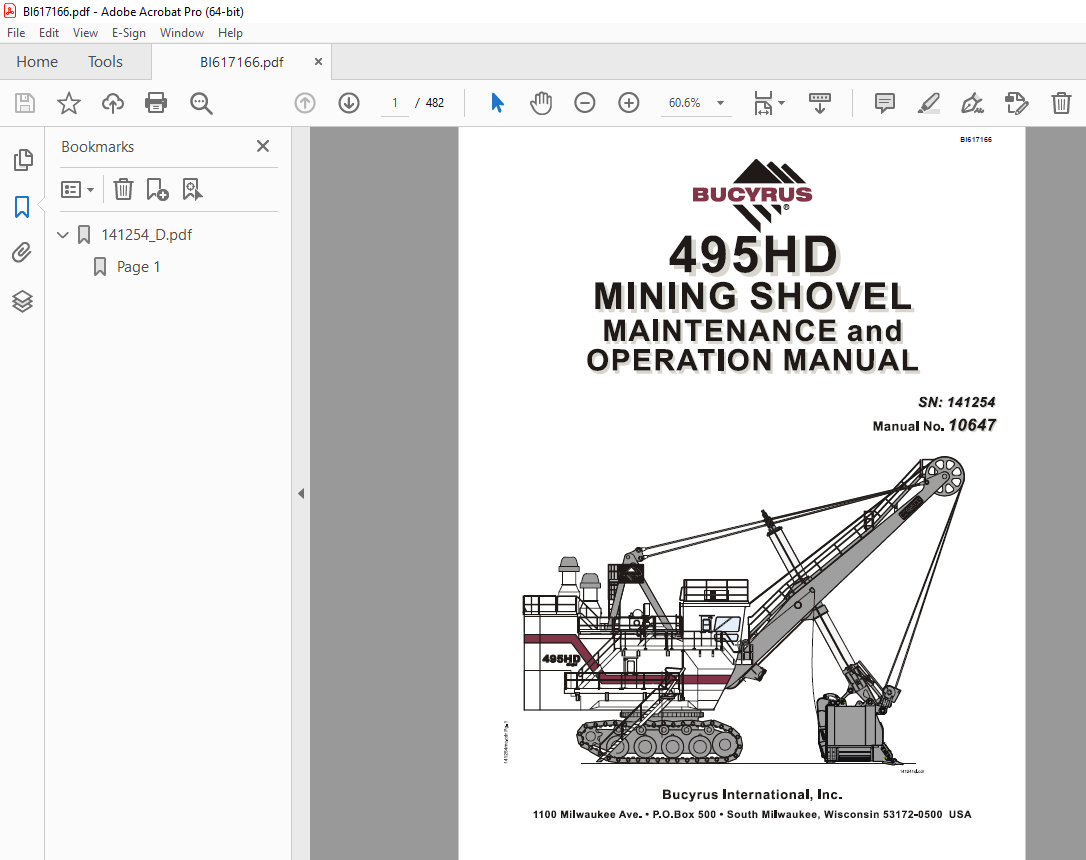Add a new bookmark
This screenshot has height=860, width=1086.
pyautogui.click(x=157, y=189)
